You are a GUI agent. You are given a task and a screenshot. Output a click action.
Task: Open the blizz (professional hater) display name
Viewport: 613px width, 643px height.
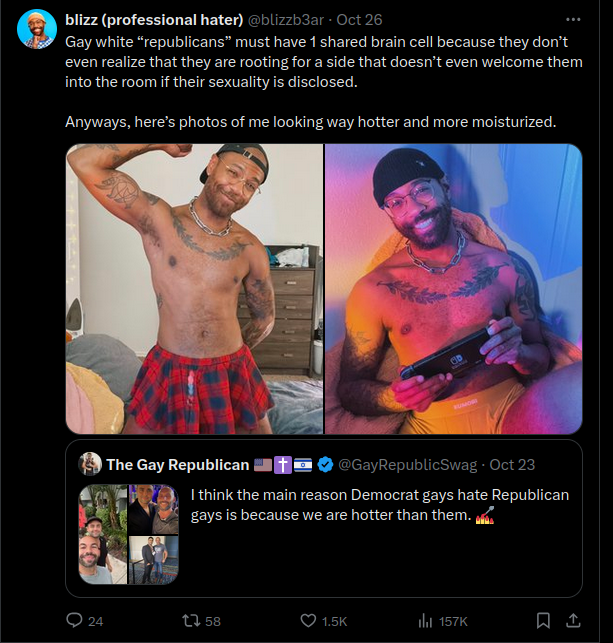point(154,20)
